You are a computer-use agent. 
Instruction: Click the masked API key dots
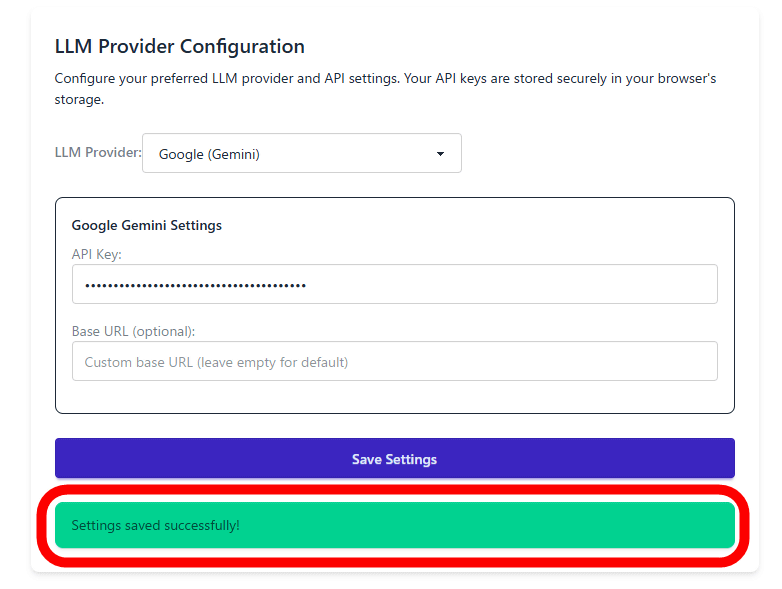pyautogui.click(x=195, y=285)
